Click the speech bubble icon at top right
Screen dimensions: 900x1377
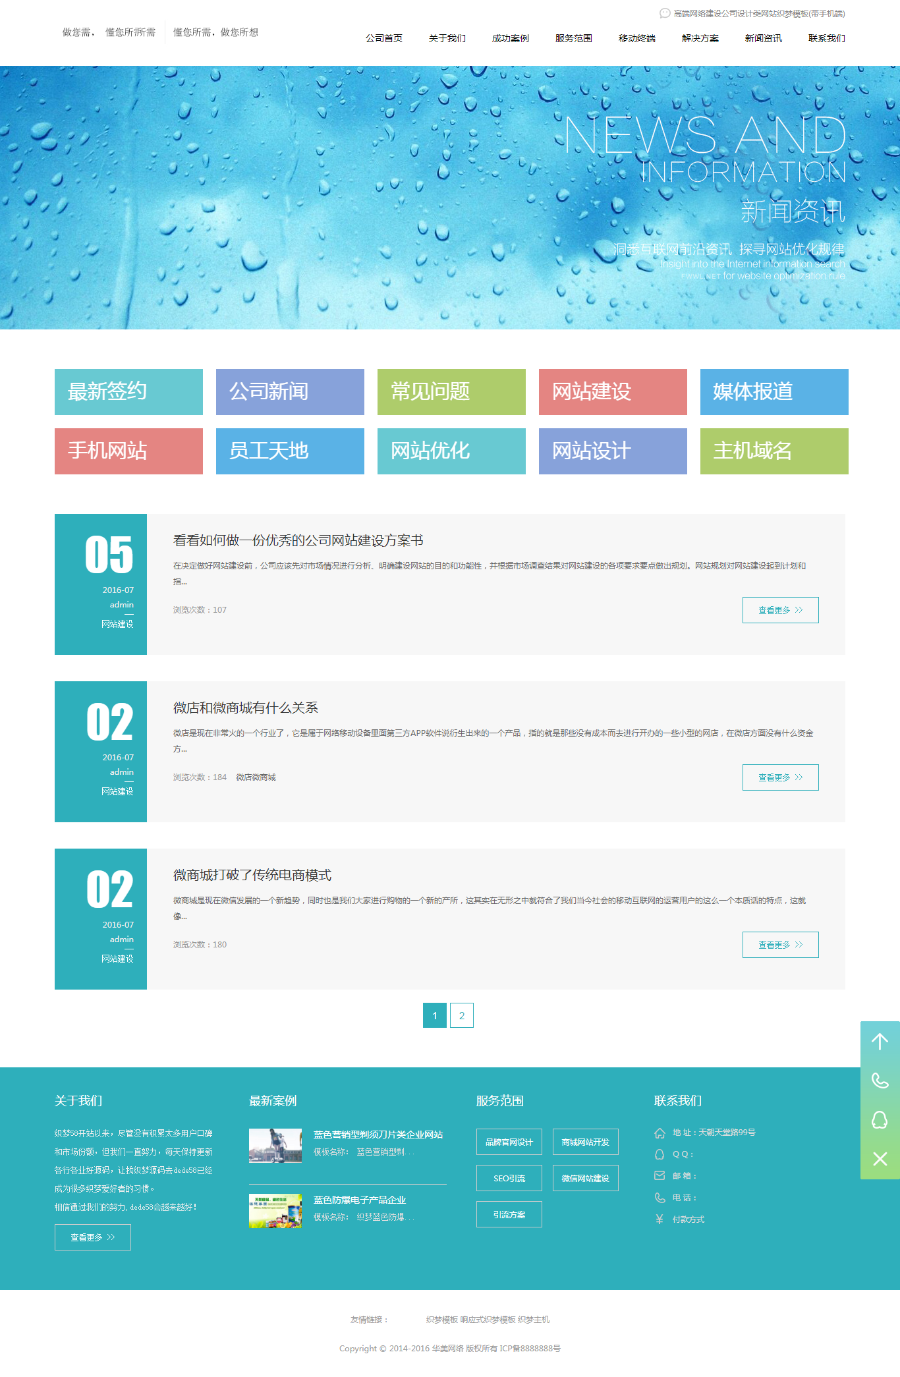click(664, 14)
